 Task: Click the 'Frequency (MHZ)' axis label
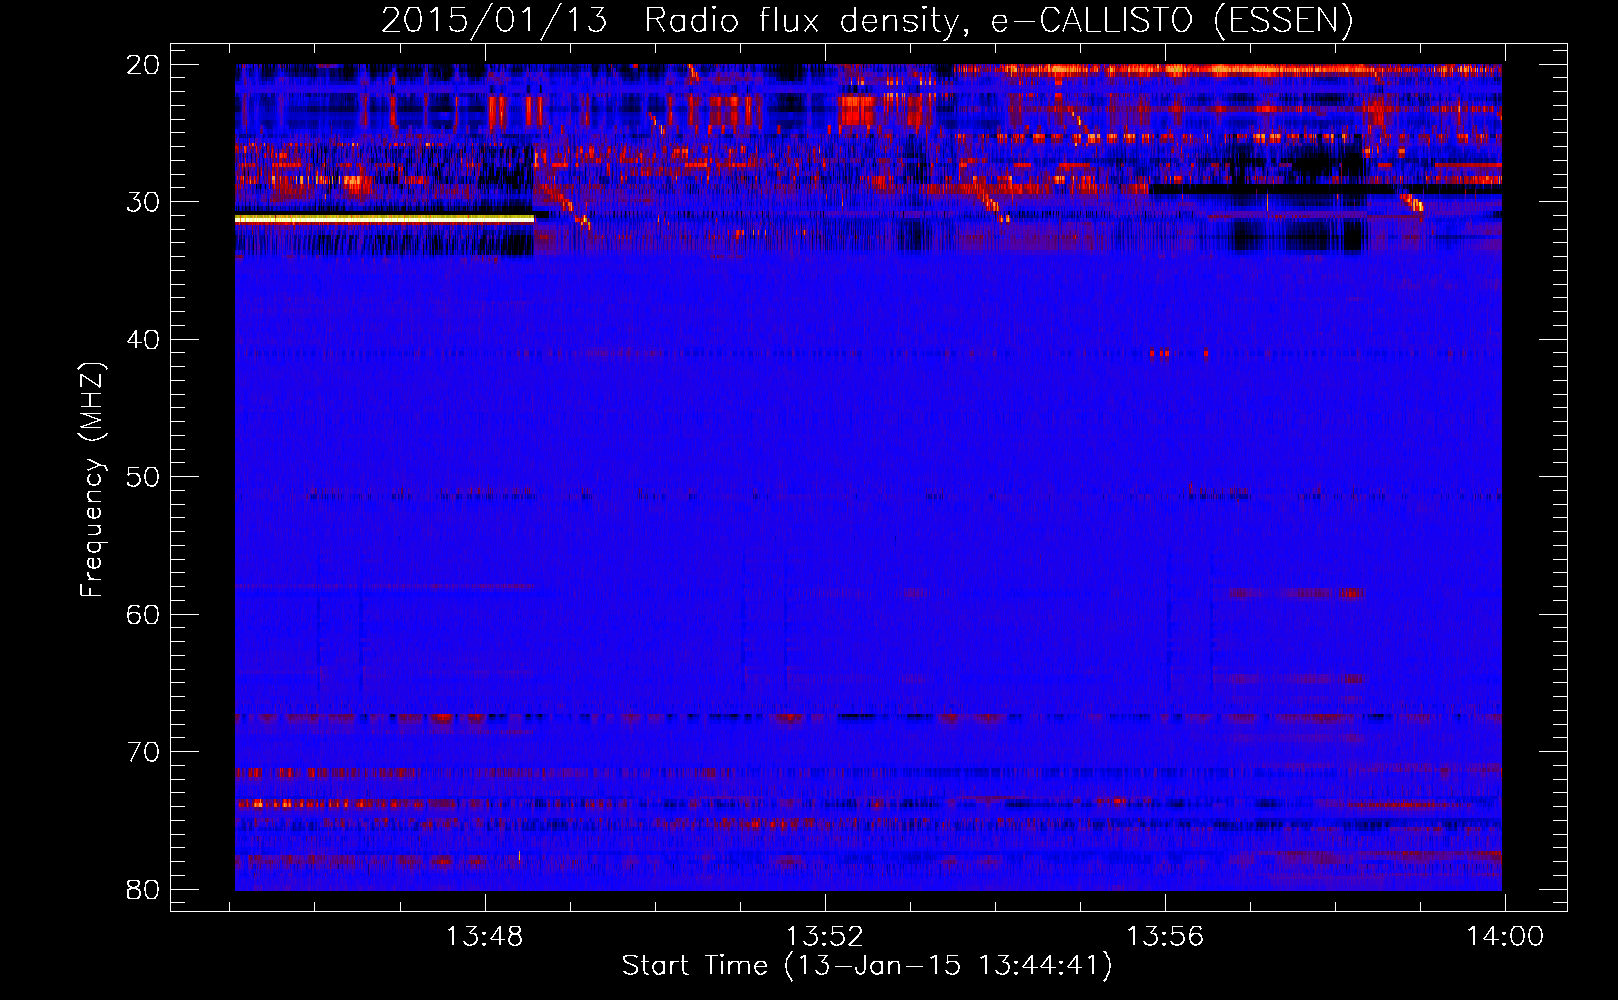[92, 479]
